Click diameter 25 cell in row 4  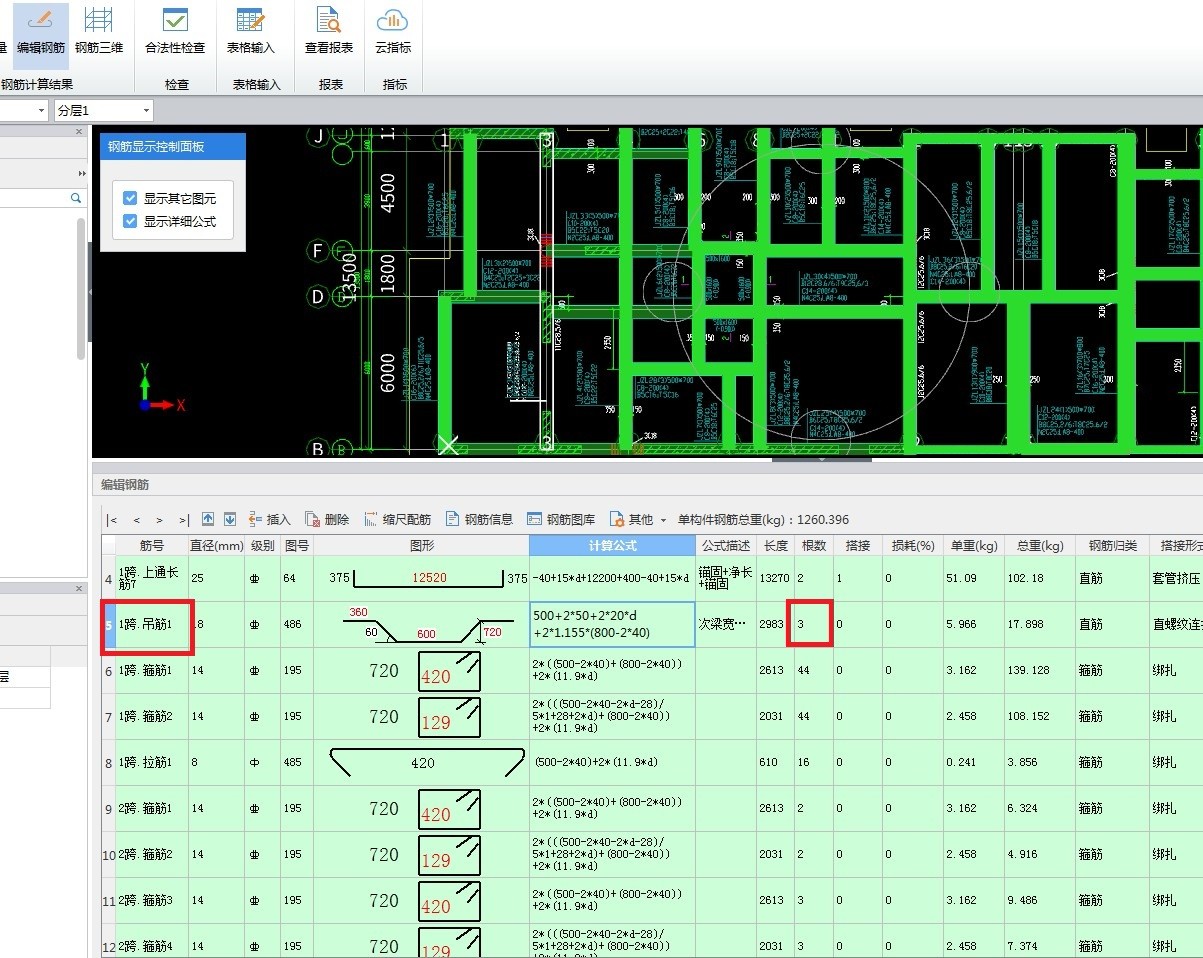click(217, 578)
